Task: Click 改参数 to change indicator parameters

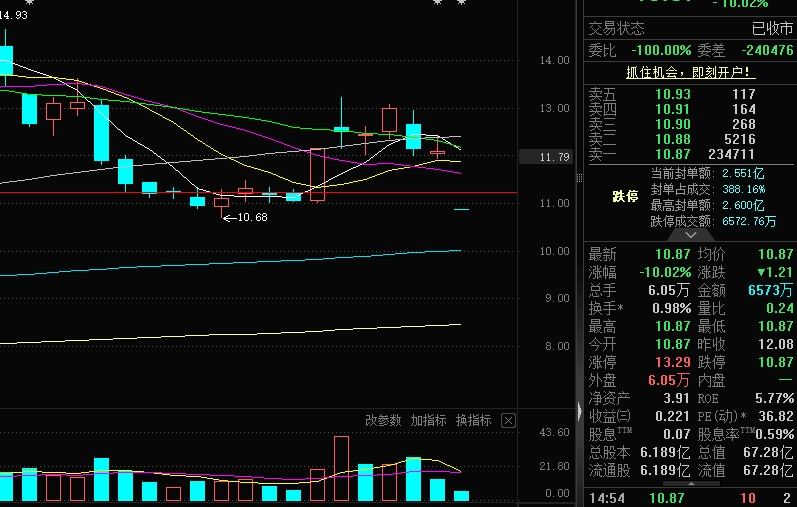Action: (383, 421)
